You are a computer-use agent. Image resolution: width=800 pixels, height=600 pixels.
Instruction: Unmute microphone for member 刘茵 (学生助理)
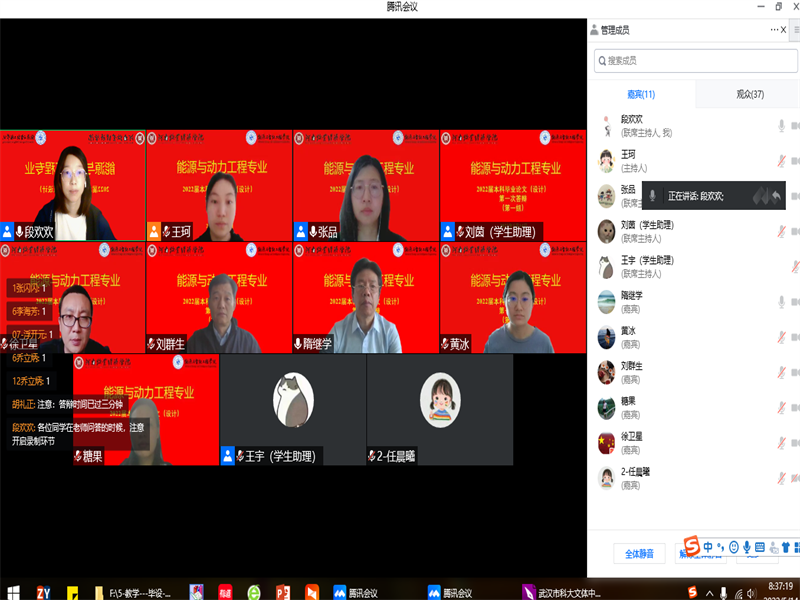pyautogui.click(x=782, y=231)
